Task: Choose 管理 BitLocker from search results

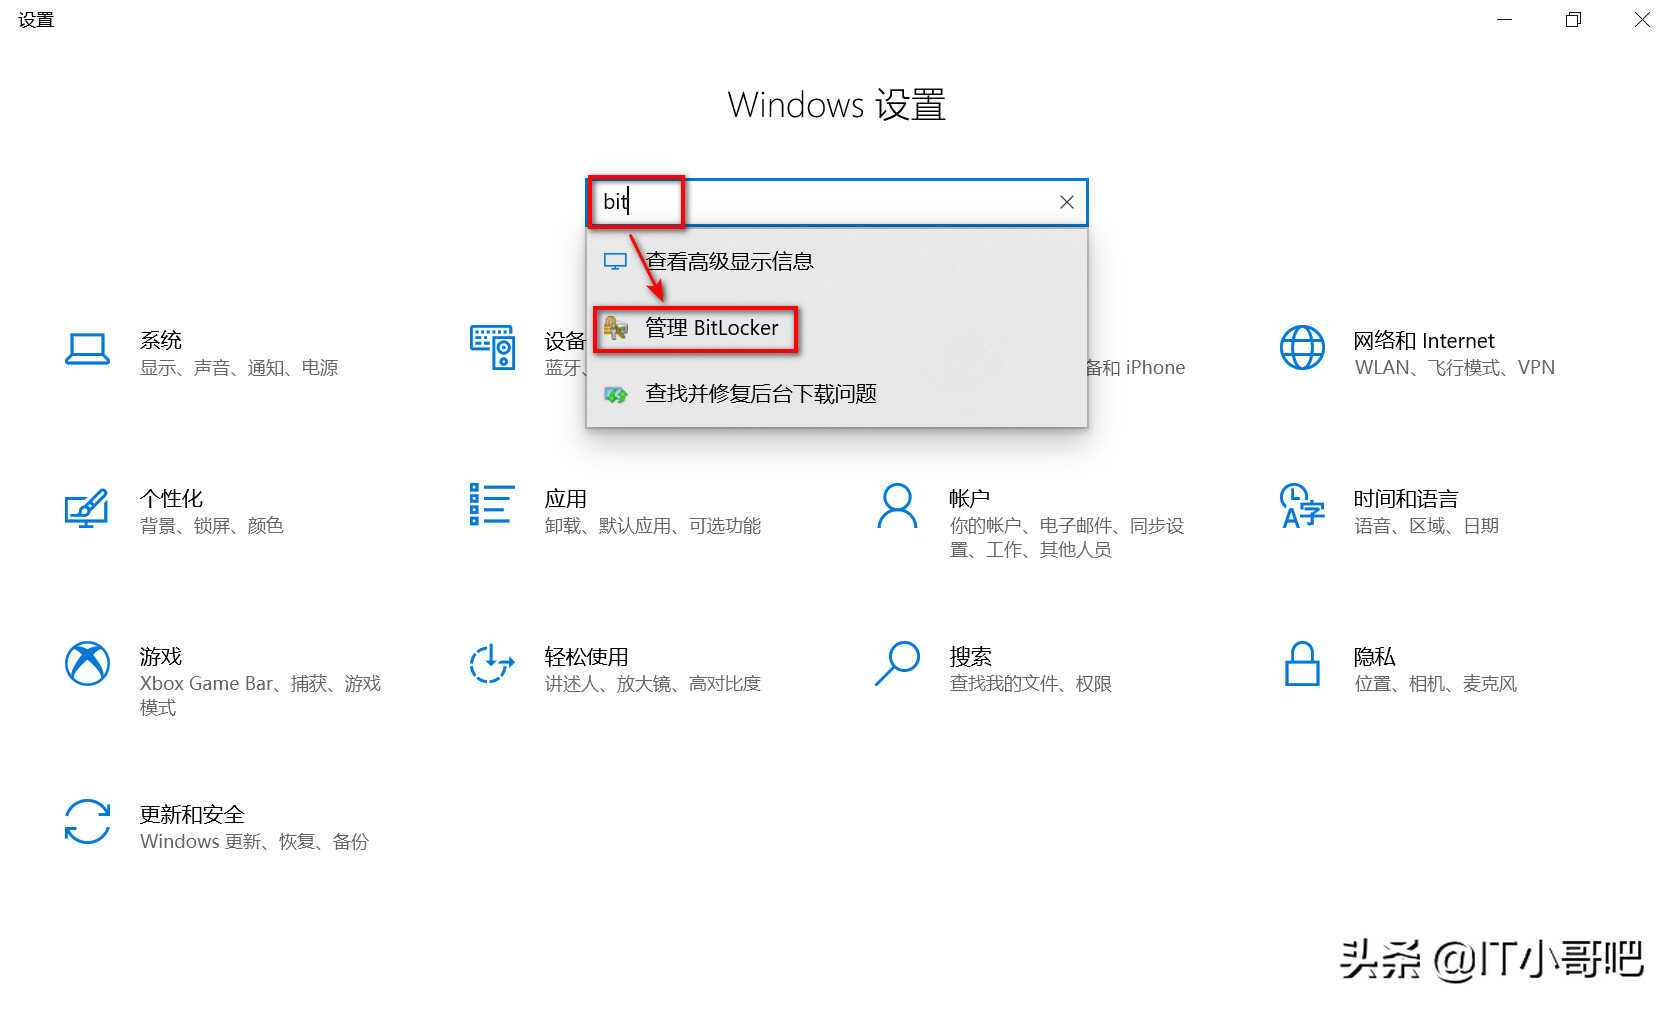Action: pos(837,328)
